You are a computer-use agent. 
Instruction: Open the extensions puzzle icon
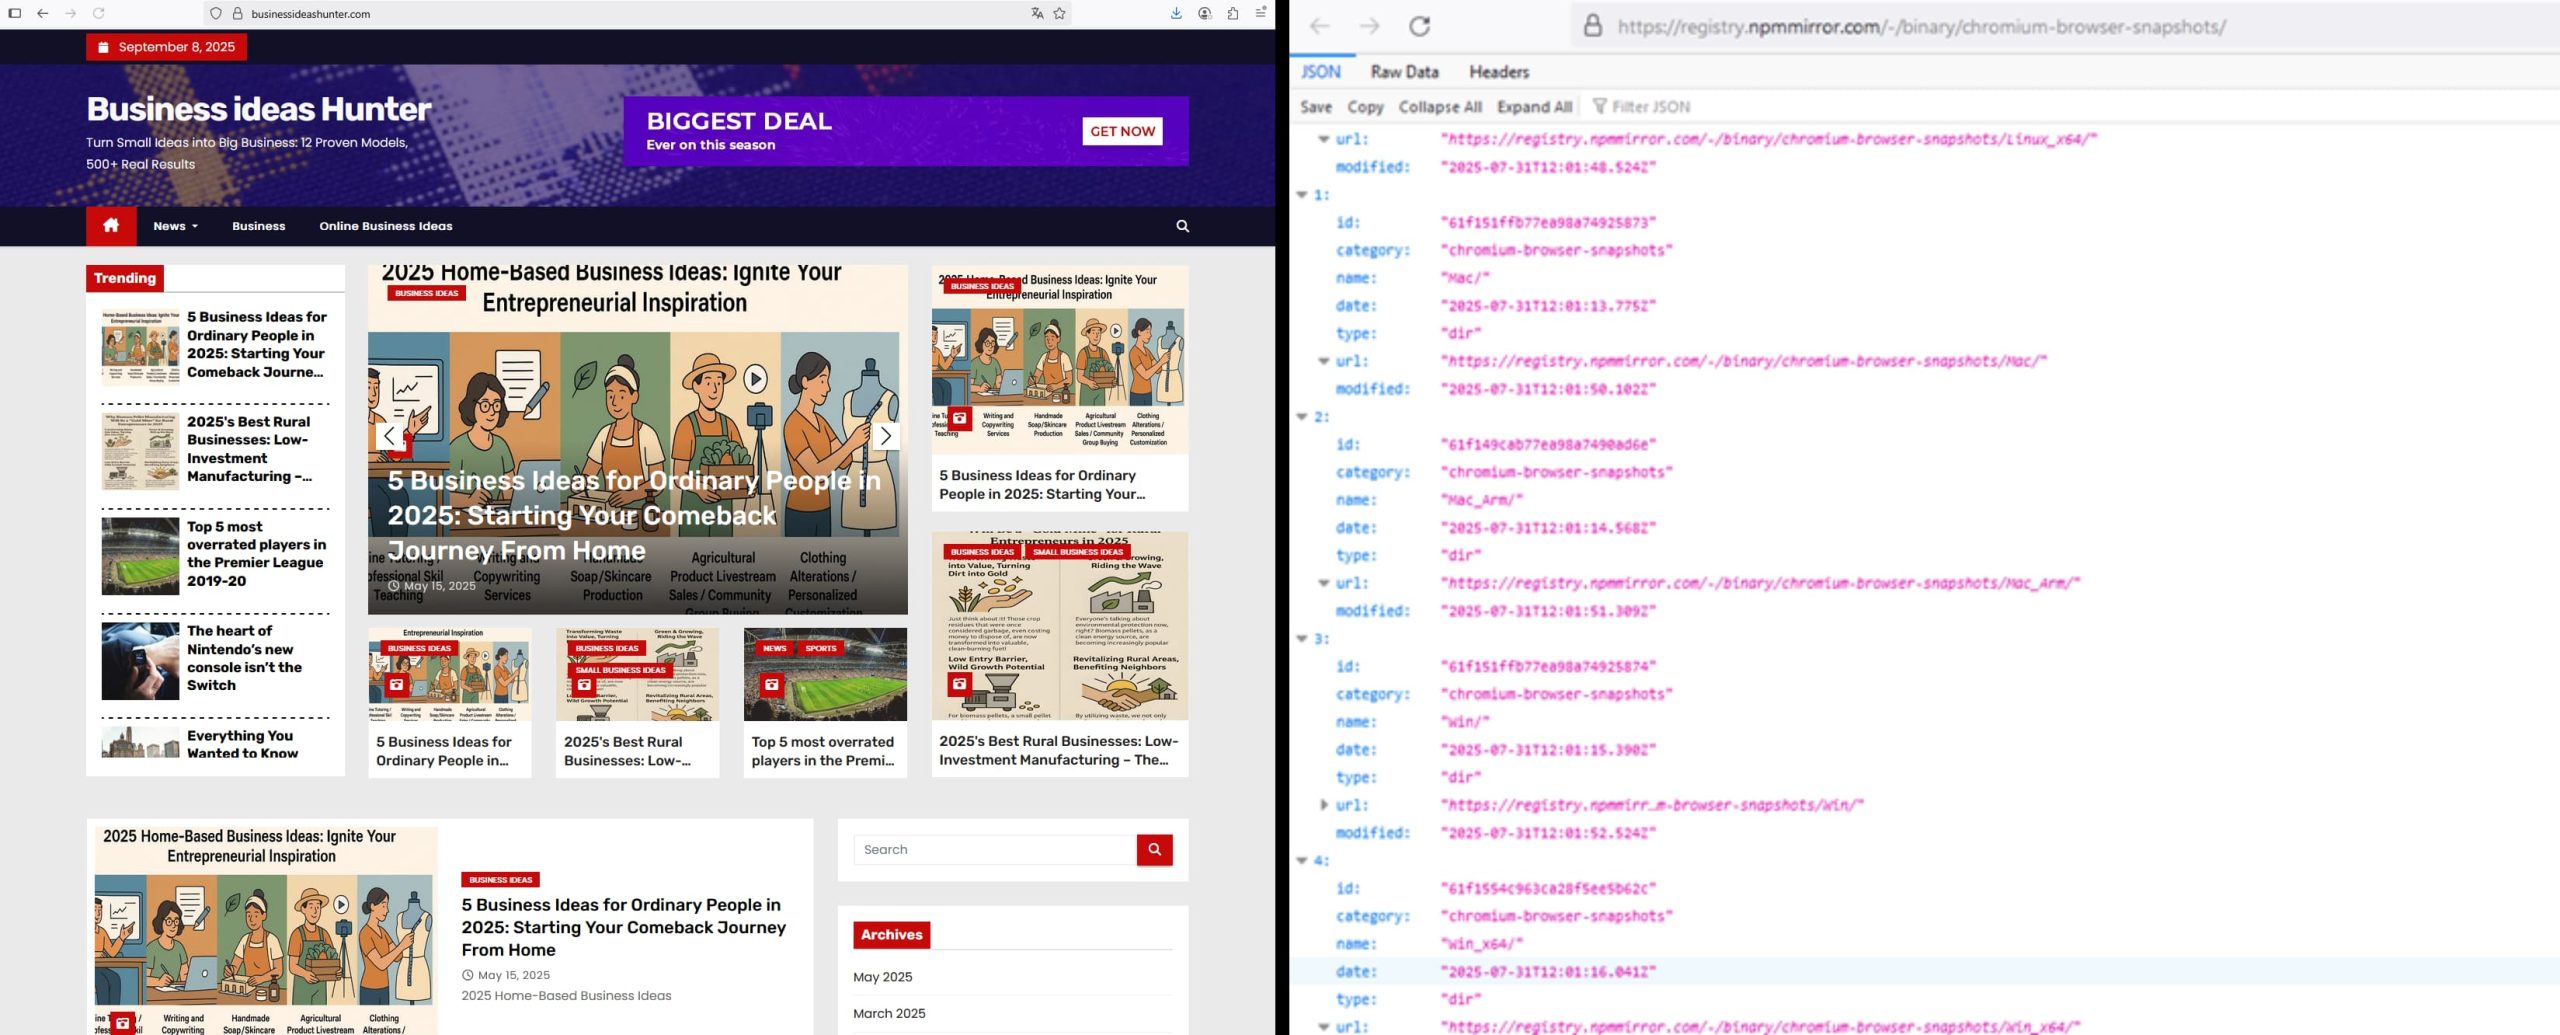1232,14
